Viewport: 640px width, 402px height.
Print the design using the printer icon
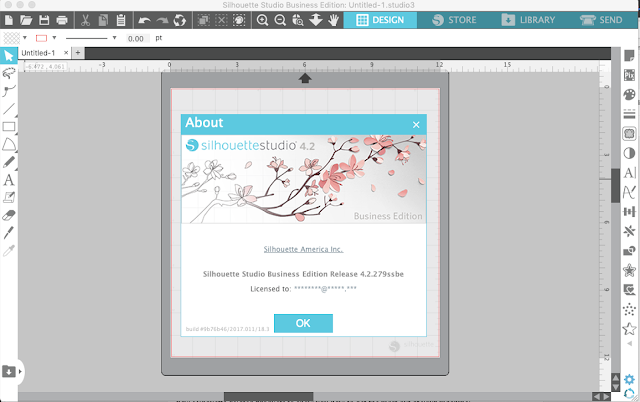pos(62,20)
